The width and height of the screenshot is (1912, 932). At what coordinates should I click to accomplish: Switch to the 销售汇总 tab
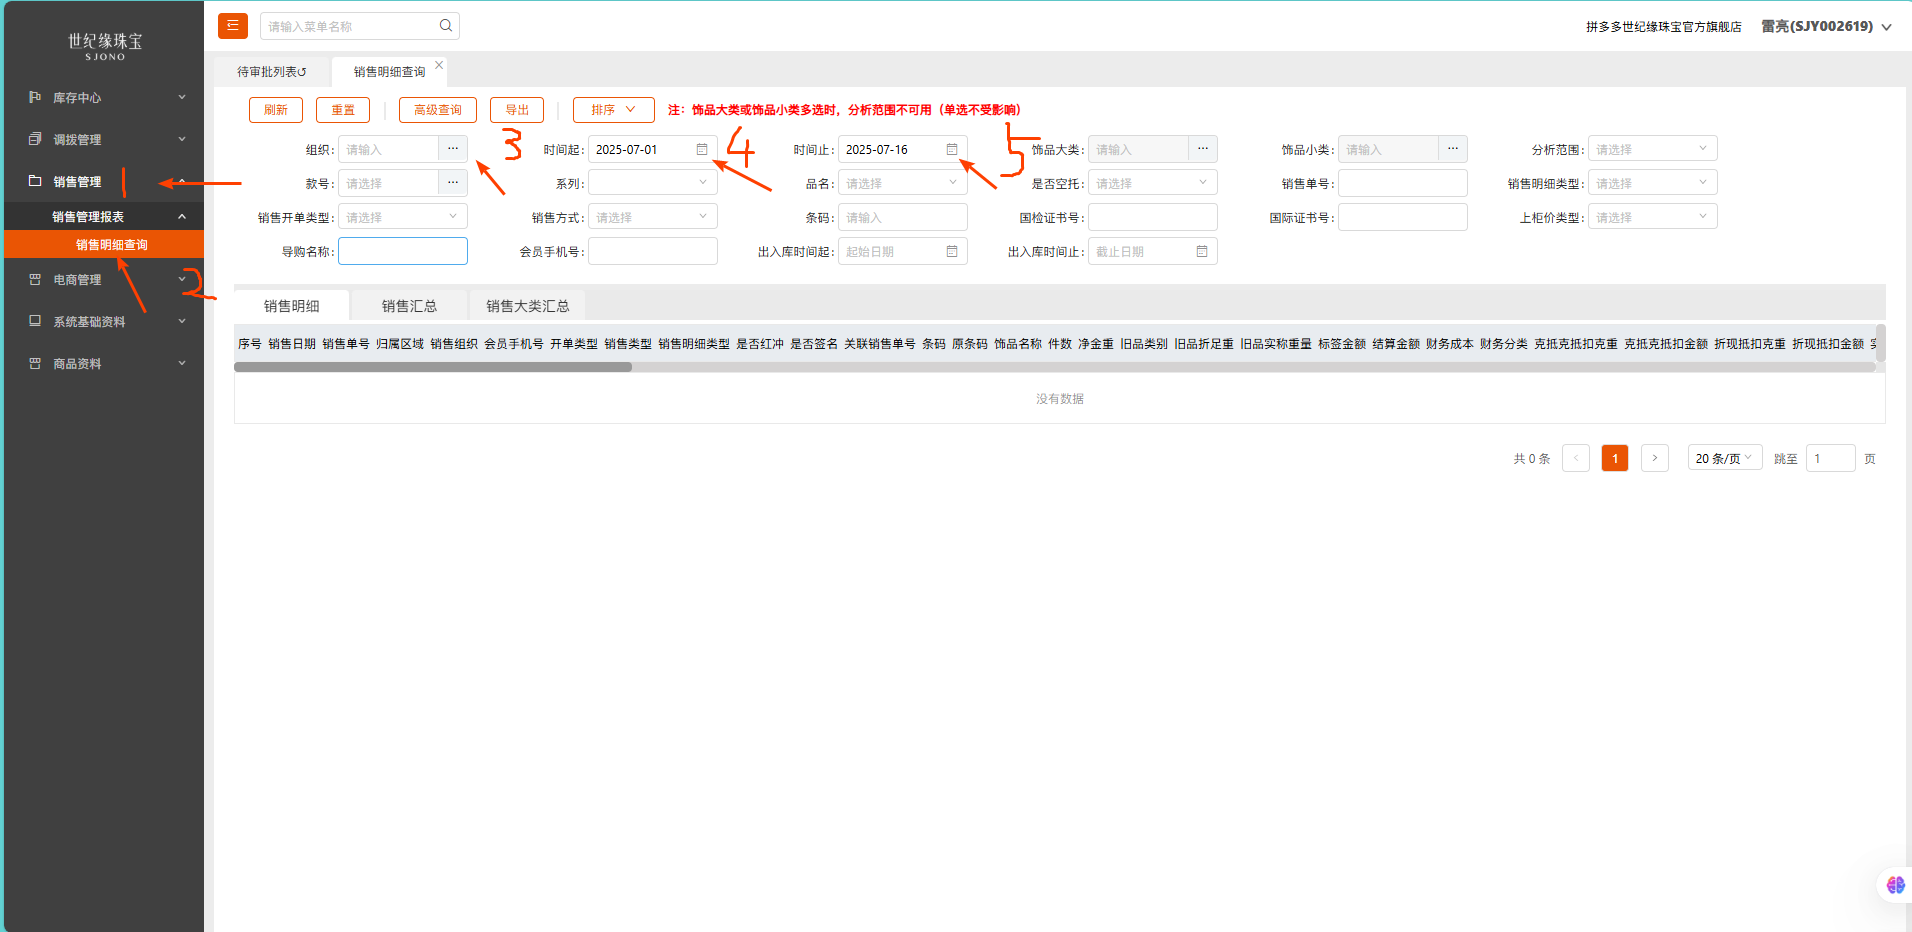pos(409,306)
